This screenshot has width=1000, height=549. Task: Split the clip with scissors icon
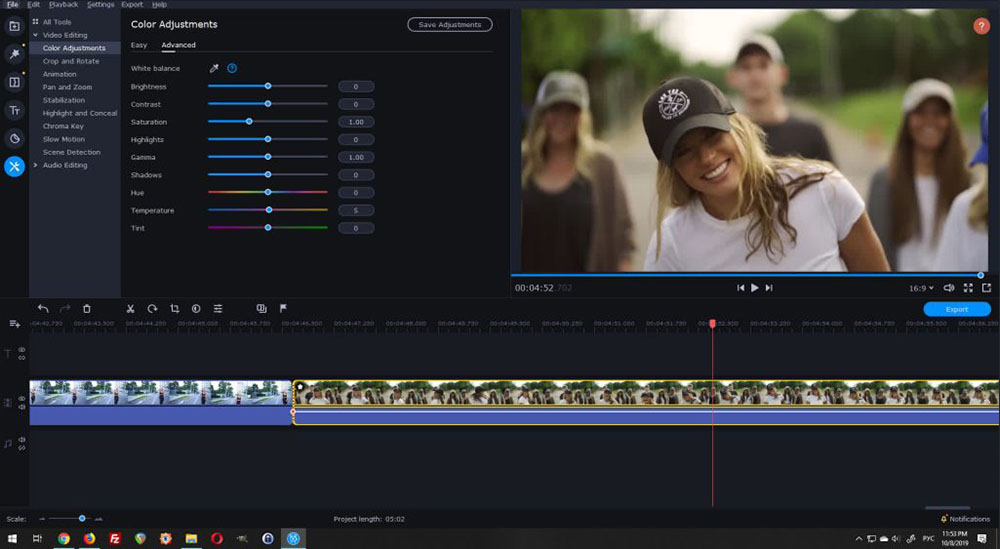[x=130, y=309]
